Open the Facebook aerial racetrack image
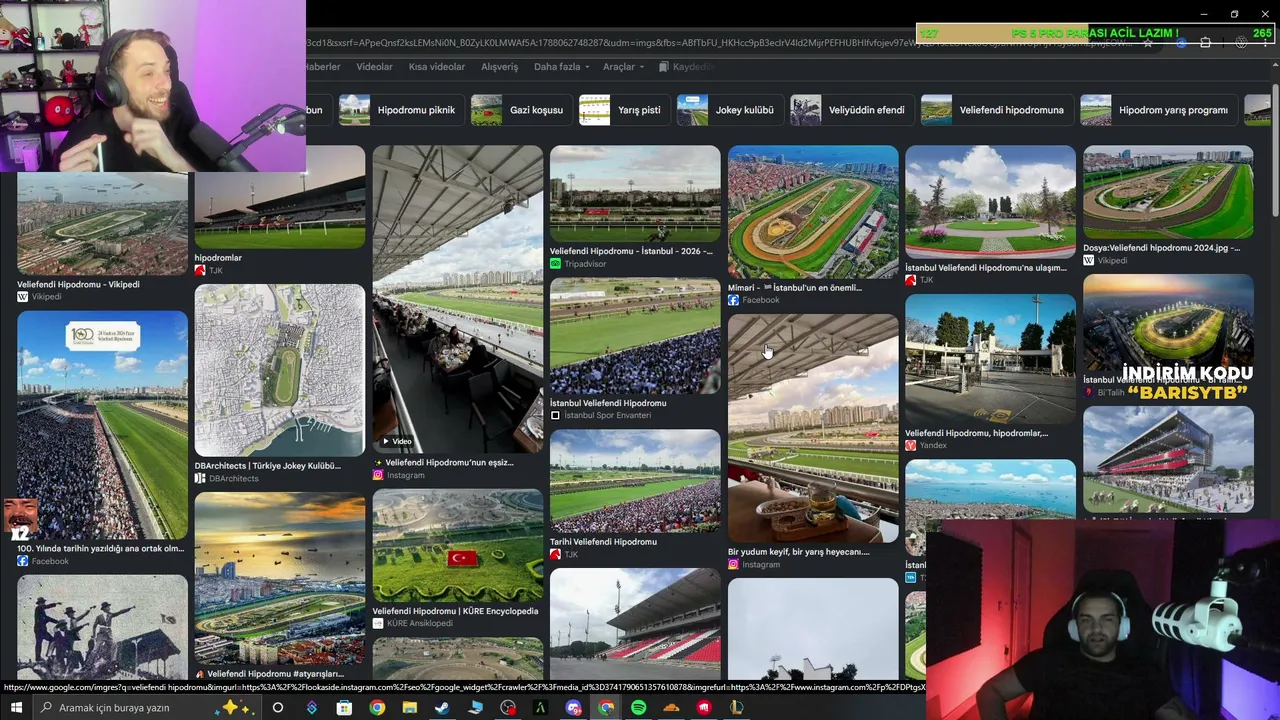This screenshot has height=720, width=1280. [813, 212]
